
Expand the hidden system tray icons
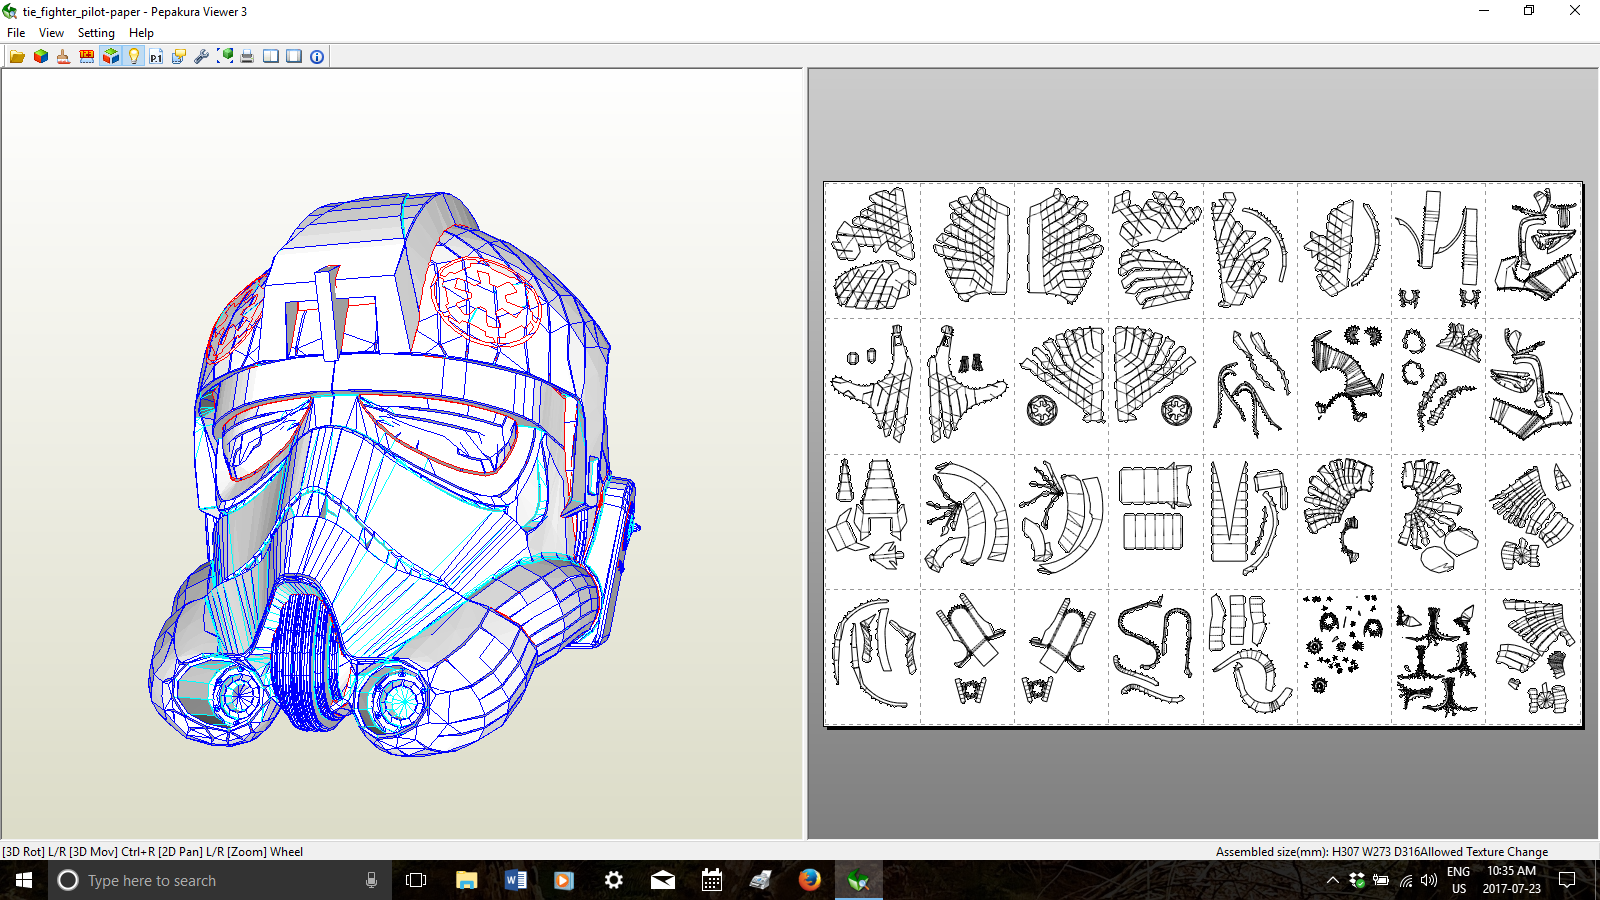point(1332,880)
